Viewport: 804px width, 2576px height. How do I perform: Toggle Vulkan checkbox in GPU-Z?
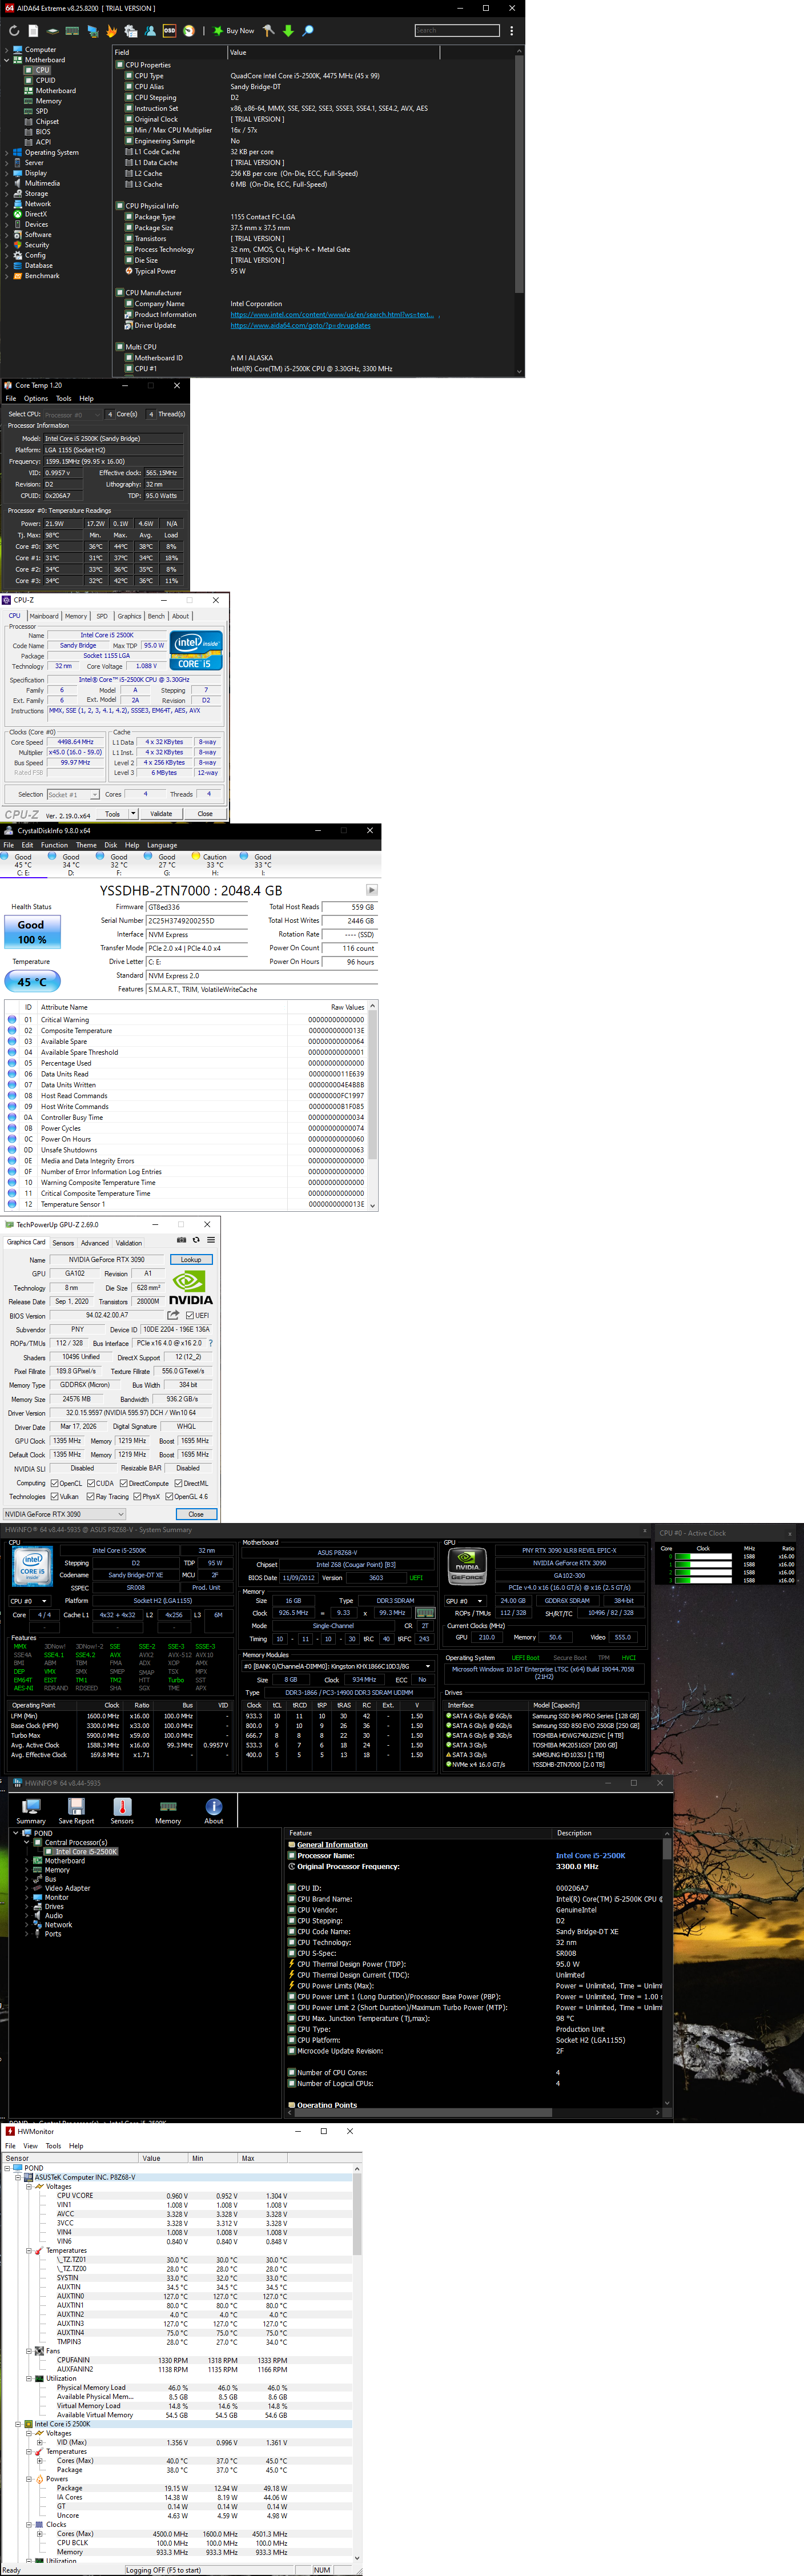54,1497
